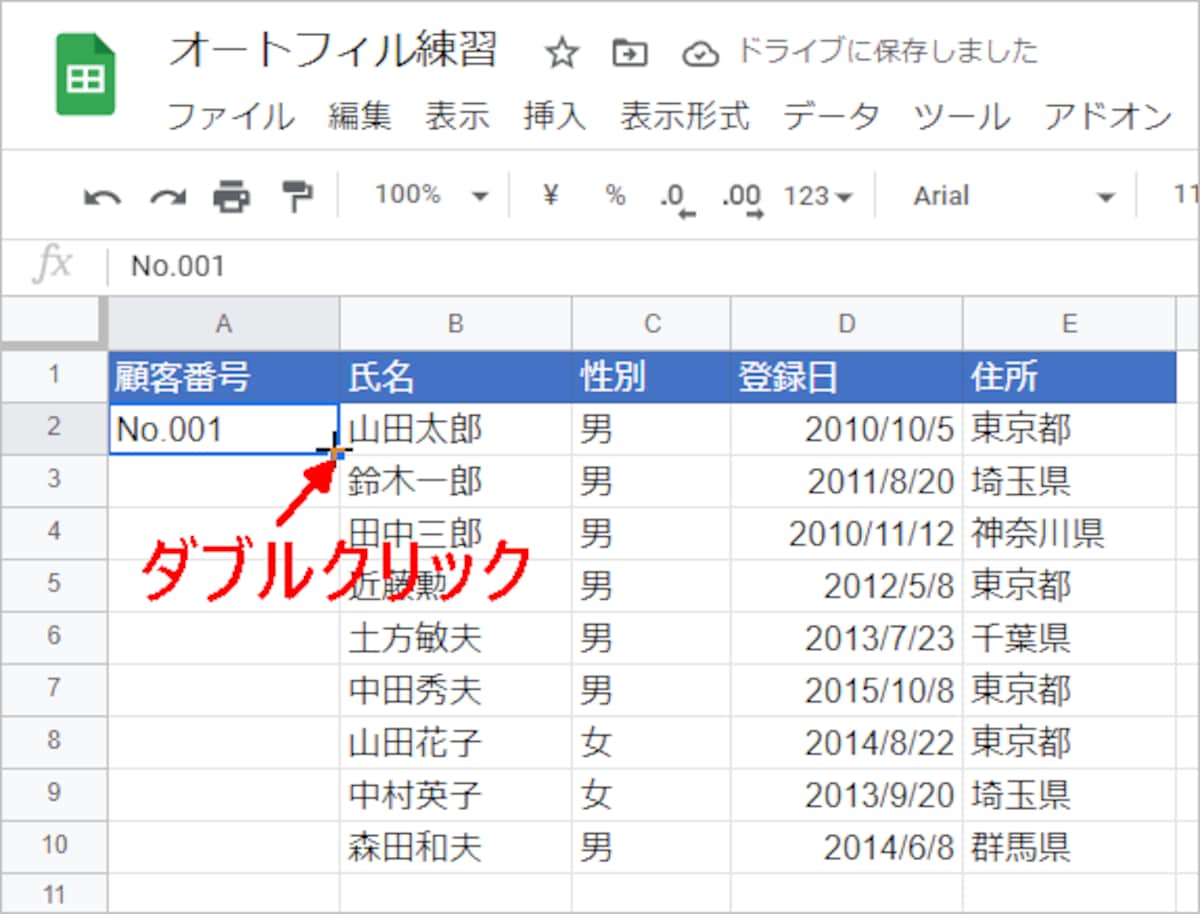Format as currency with yen button

click(x=549, y=195)
